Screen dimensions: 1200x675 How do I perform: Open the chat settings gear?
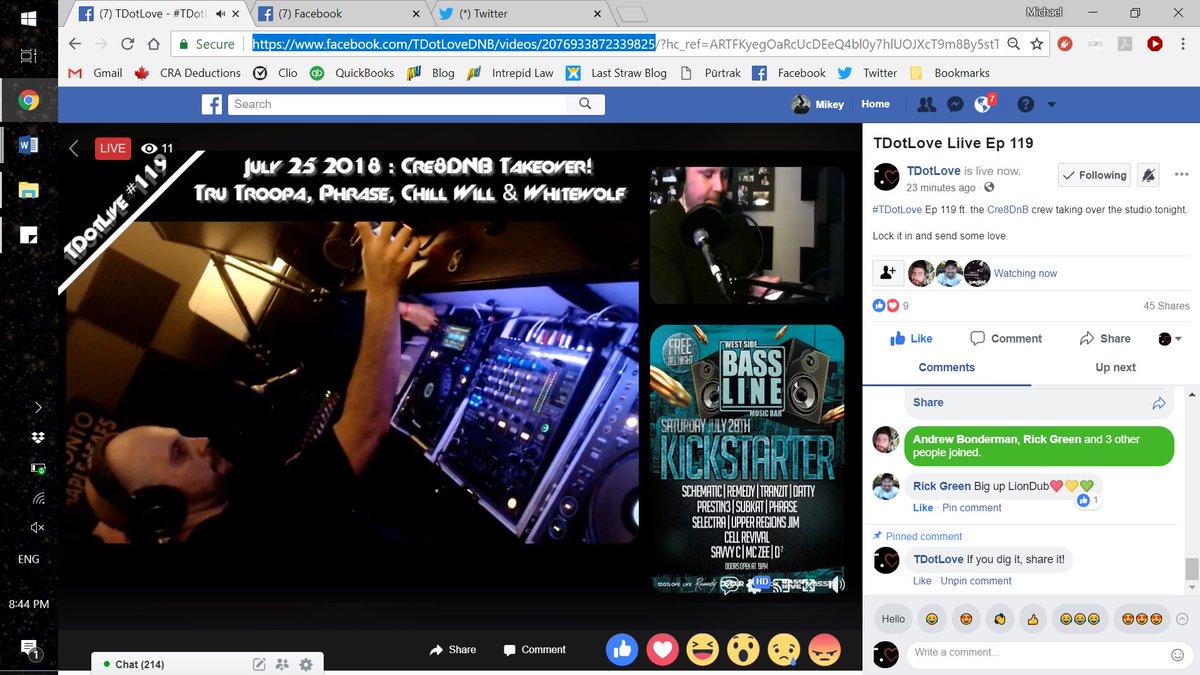coord(306,664)
